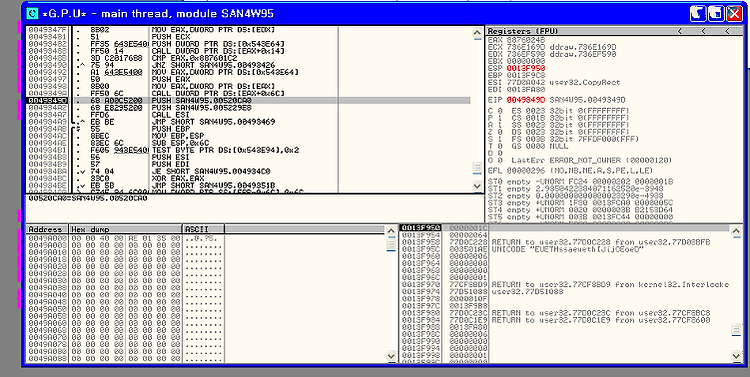Select the EIP register value 0049349D
The image size is (750, 377).
click(526, 100)
